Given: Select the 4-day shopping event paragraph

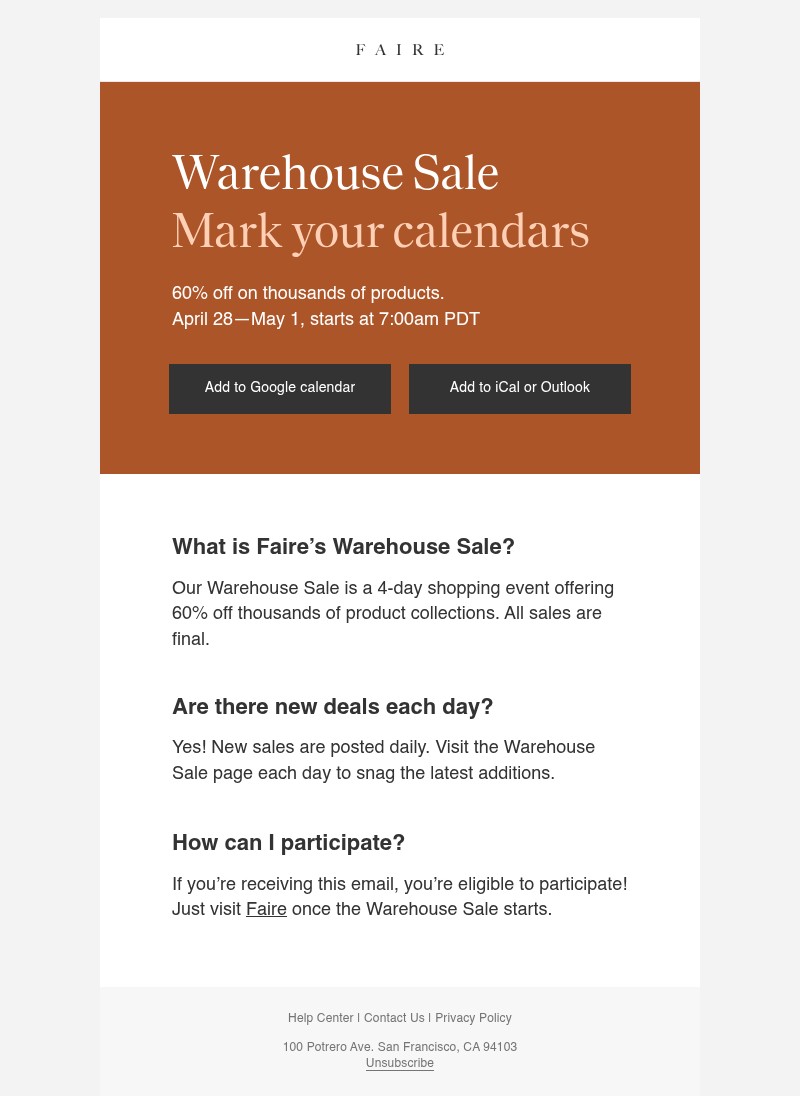Looking at the screenshot, I should click(393, 613).
